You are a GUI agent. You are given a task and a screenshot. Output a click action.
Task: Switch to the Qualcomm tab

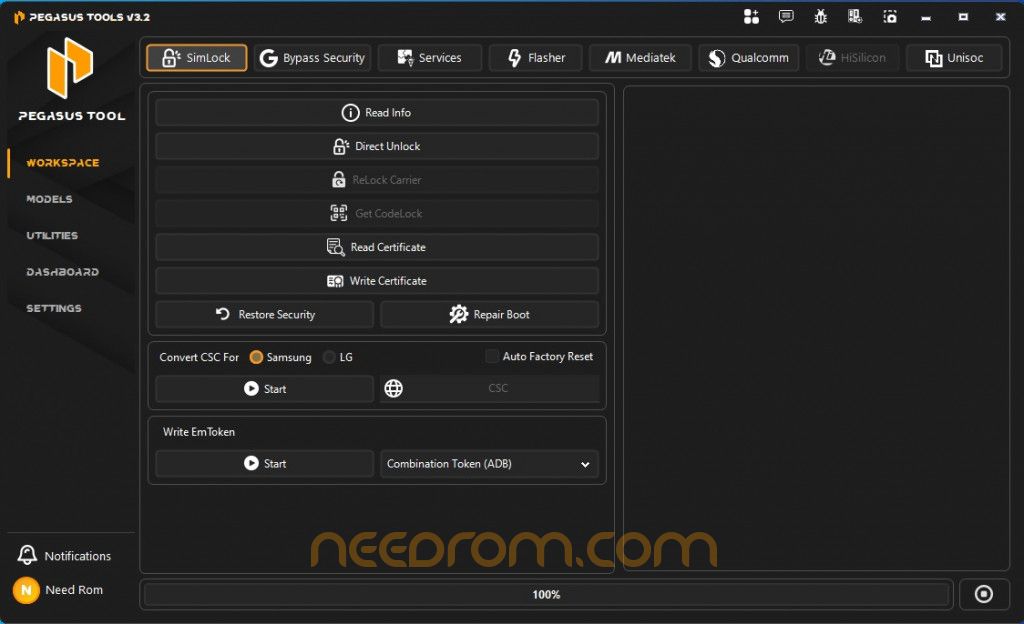tap(748, 58)
